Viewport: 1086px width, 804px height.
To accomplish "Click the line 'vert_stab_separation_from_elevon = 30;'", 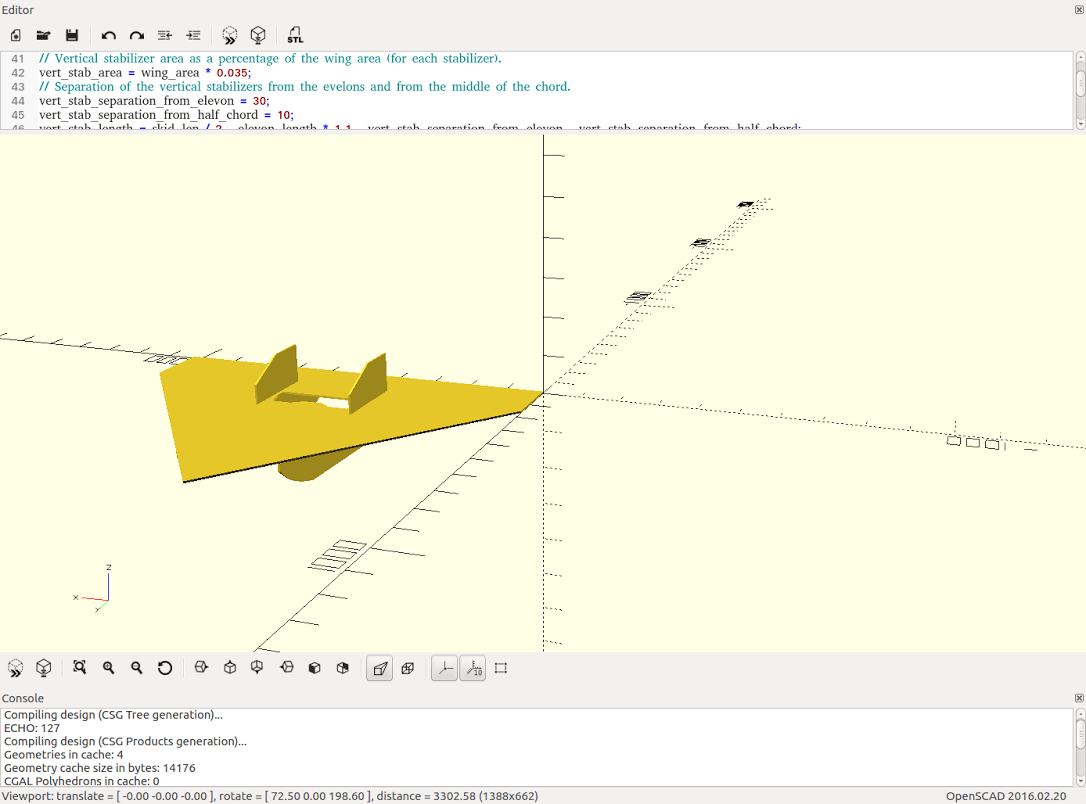I will tap(154, 101).
